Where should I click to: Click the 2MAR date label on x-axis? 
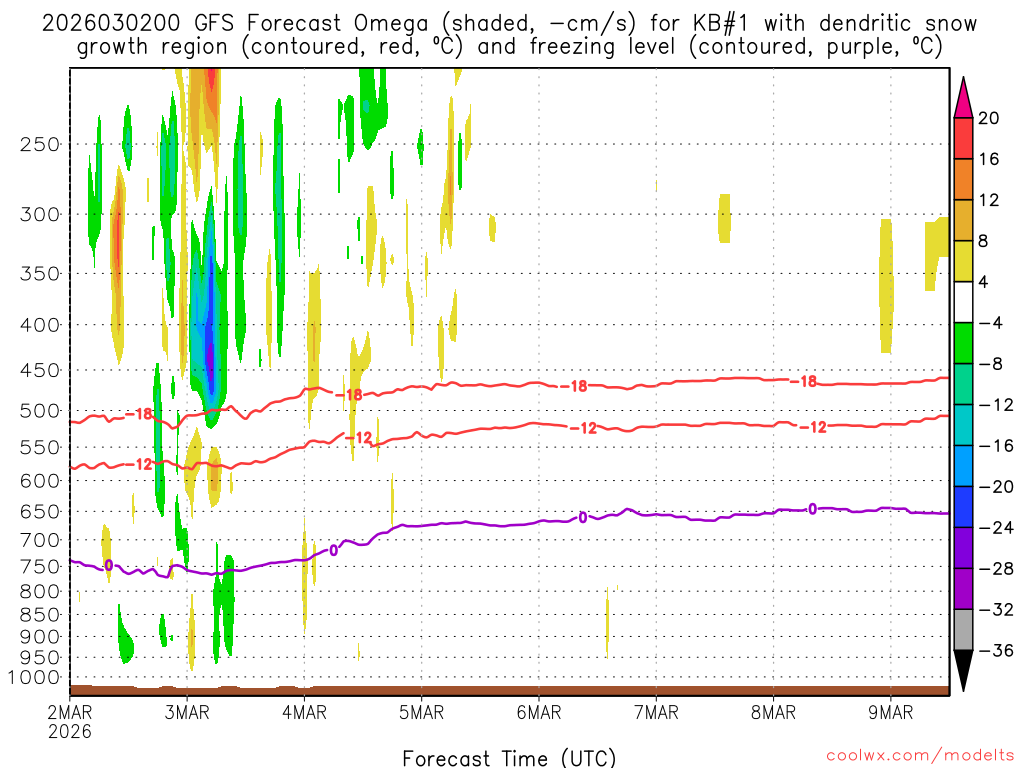point(70,712)
